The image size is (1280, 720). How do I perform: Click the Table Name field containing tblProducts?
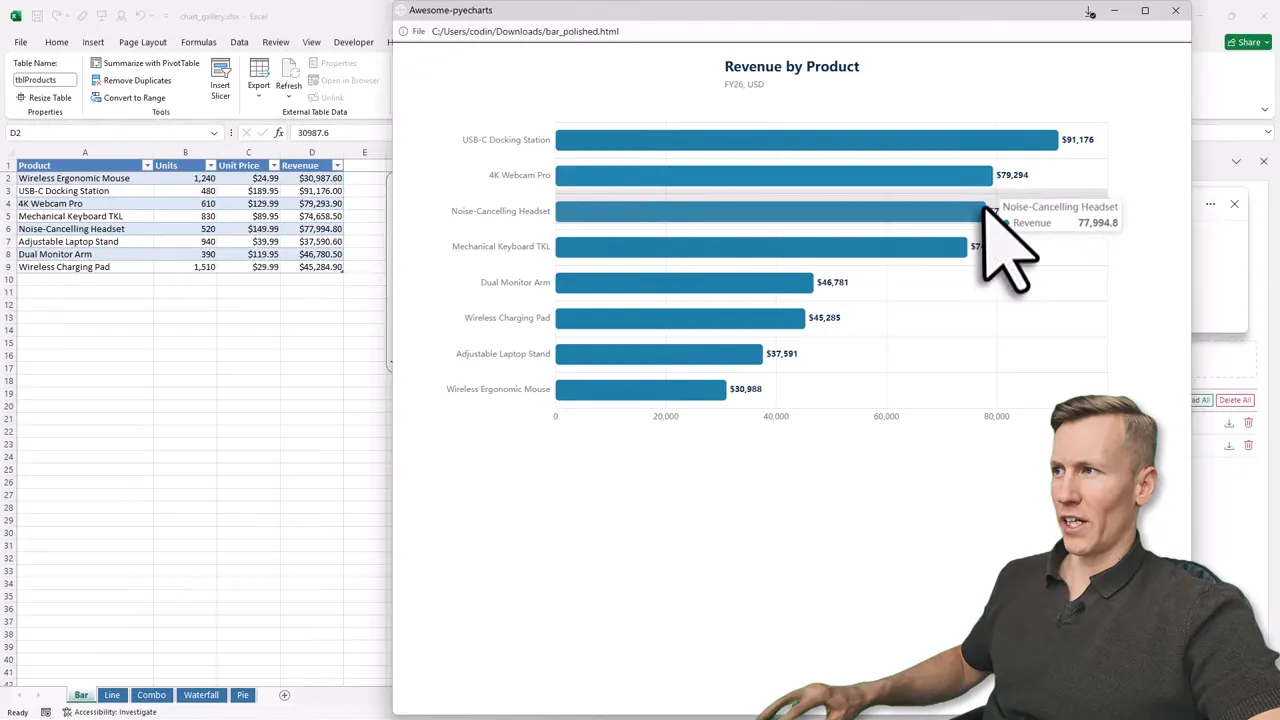[45, 80]
